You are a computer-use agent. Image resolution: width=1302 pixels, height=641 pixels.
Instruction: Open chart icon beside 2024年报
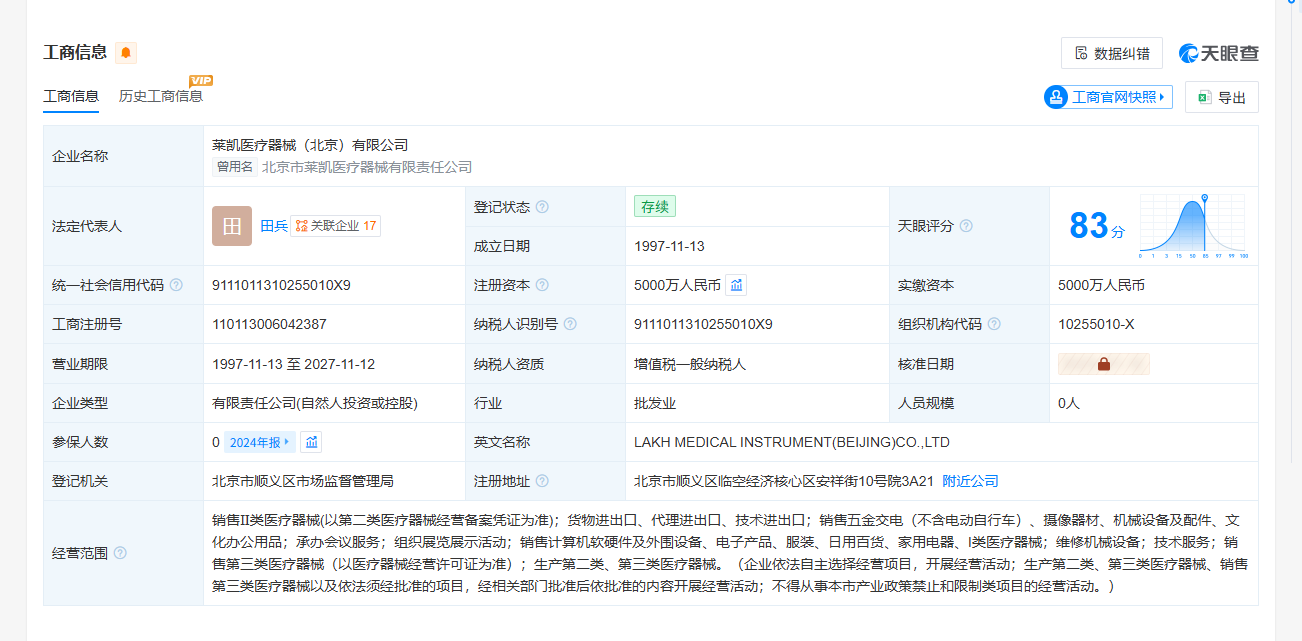[x=311, y=442]
